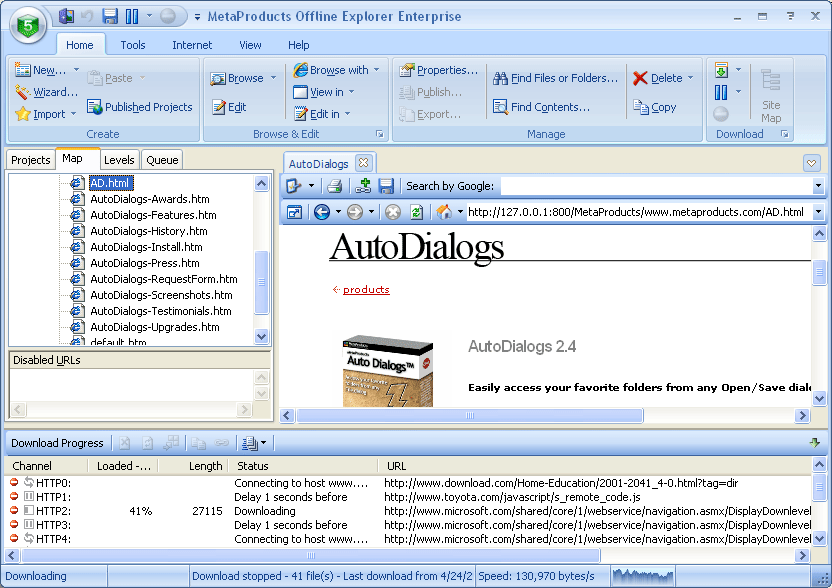Switch to the Levels panel tab
832x588 pixels.
[x=119, y=160]
